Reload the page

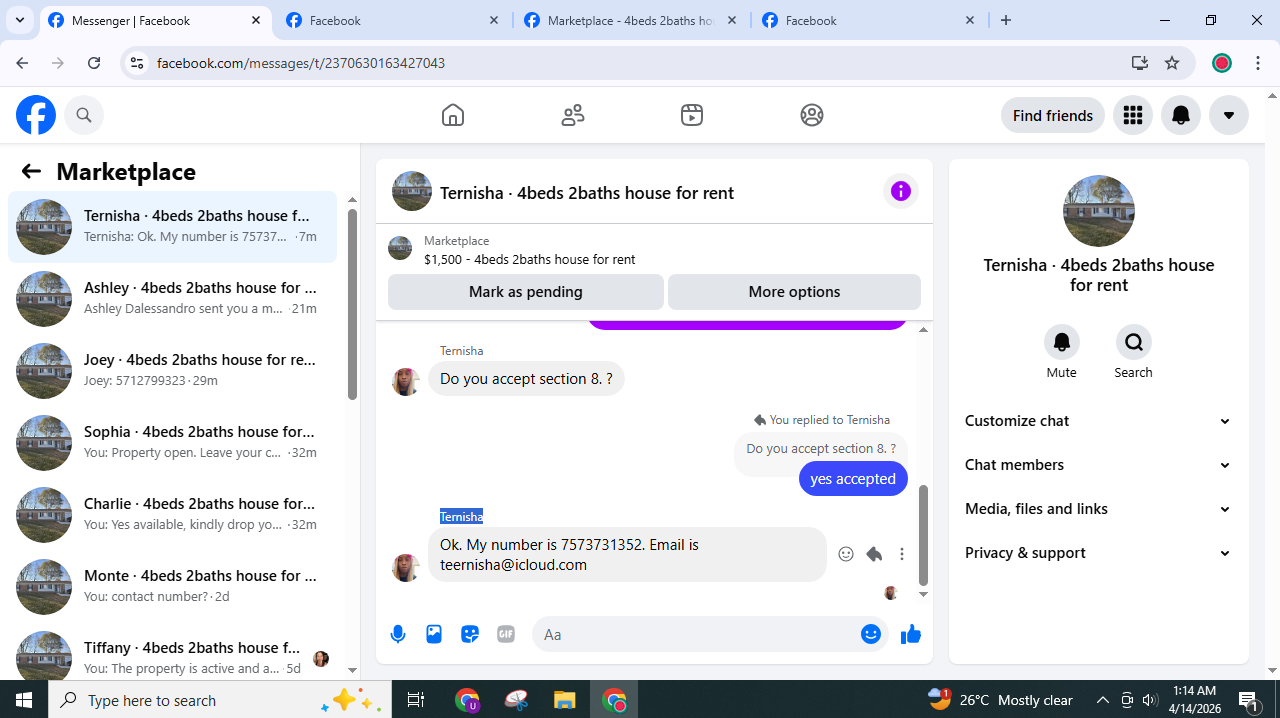click(x=94, y=63)
